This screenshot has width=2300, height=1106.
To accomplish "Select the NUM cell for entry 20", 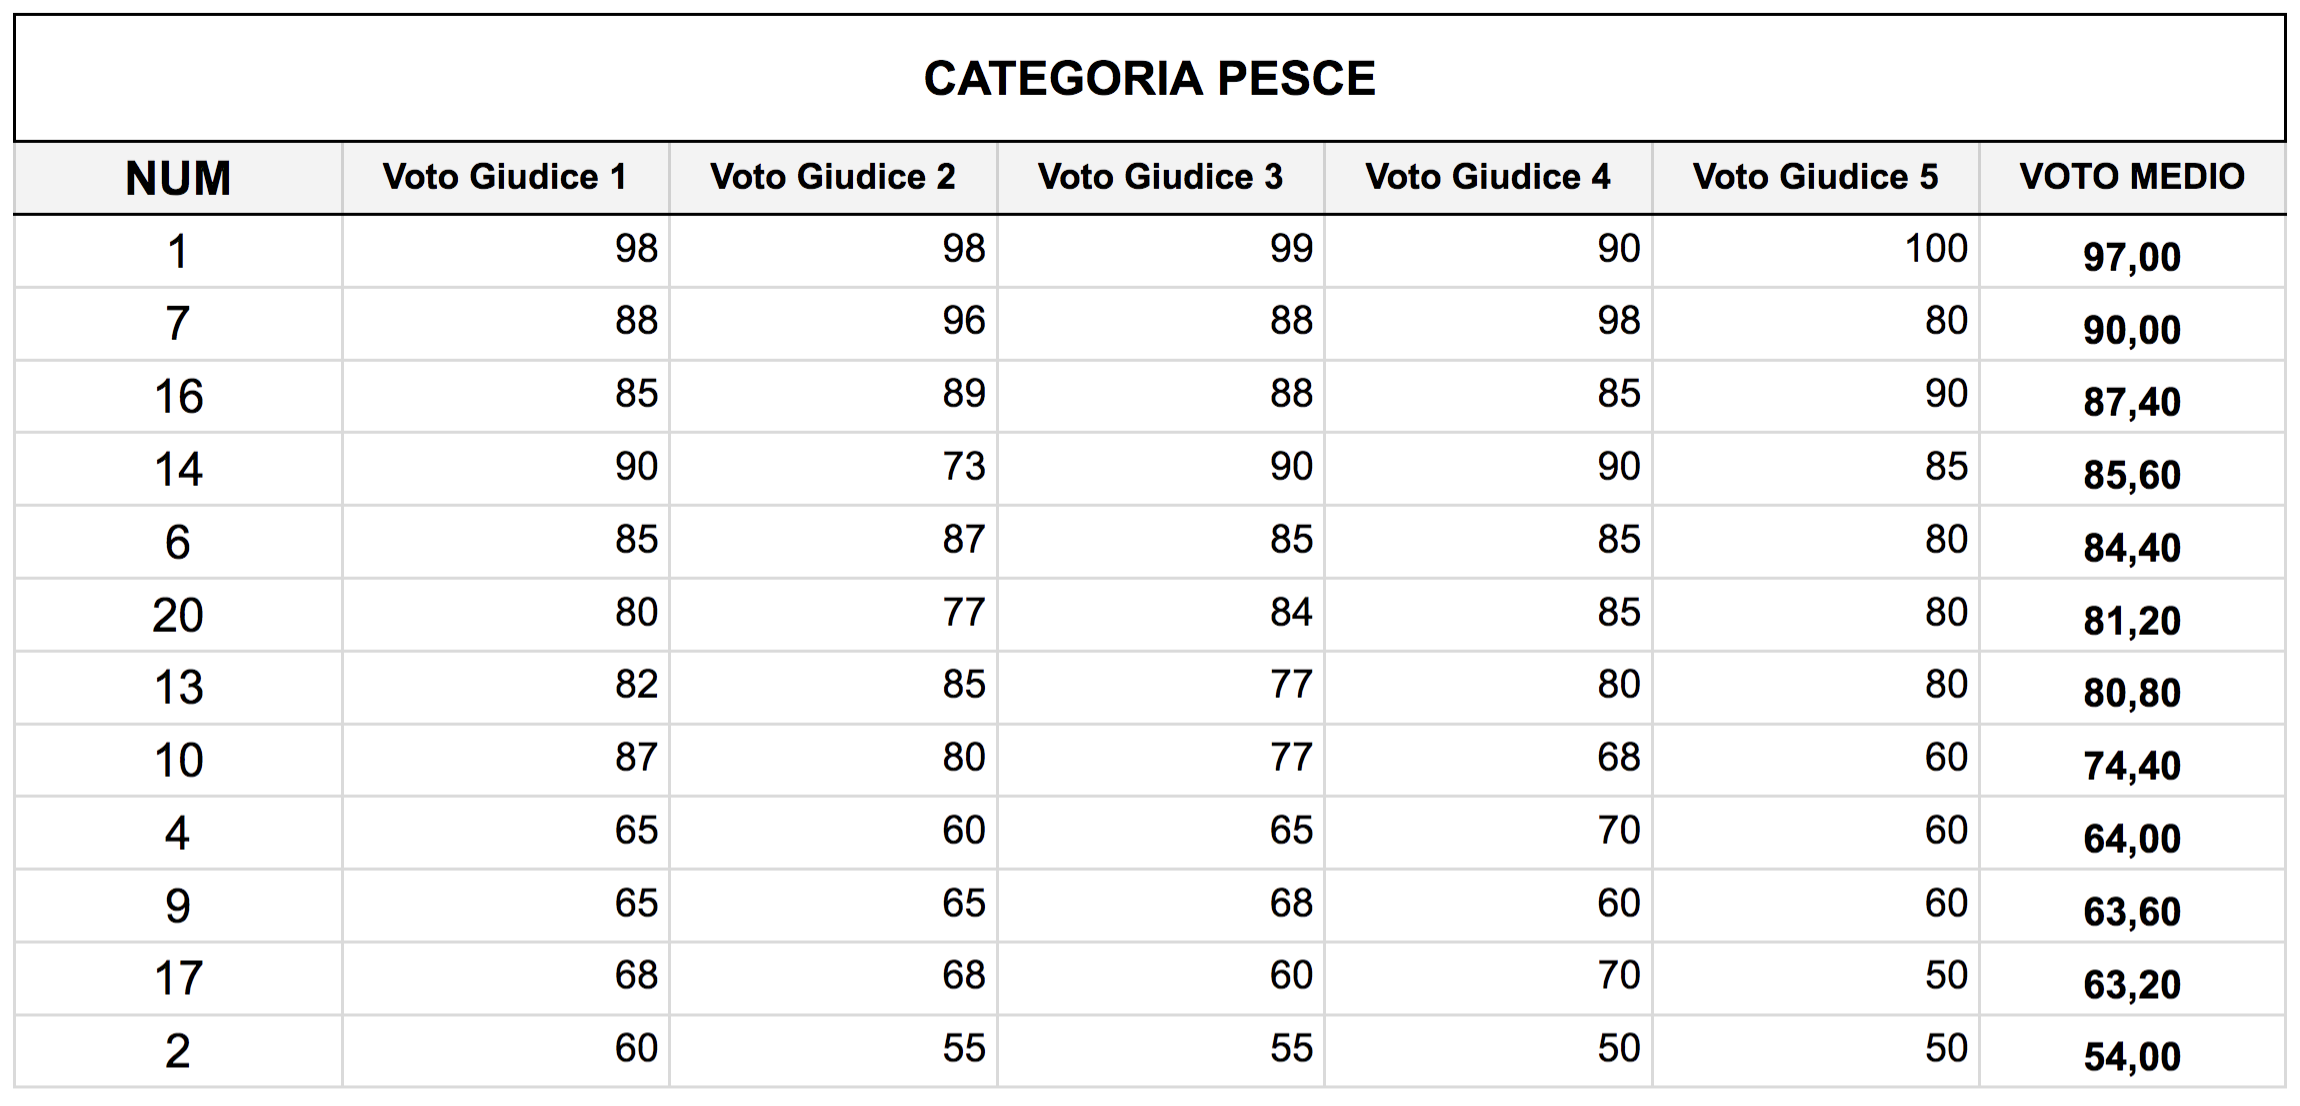I will click(178, 615).
